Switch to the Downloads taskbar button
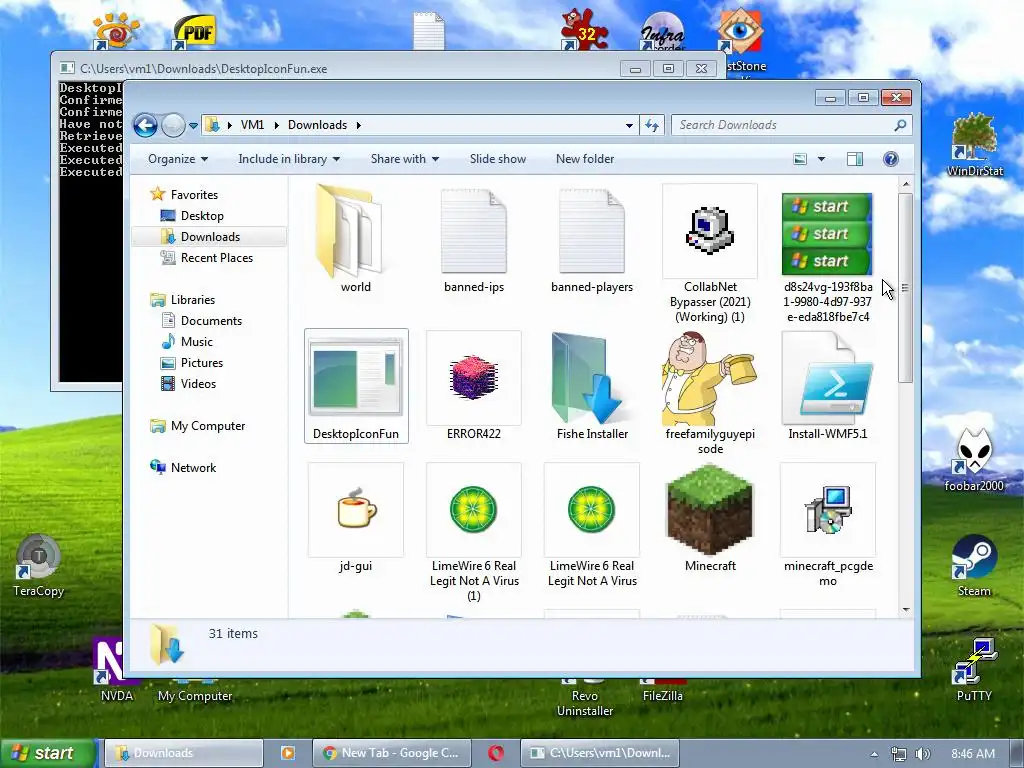The image size is (1024, 768). click(184, 753)
